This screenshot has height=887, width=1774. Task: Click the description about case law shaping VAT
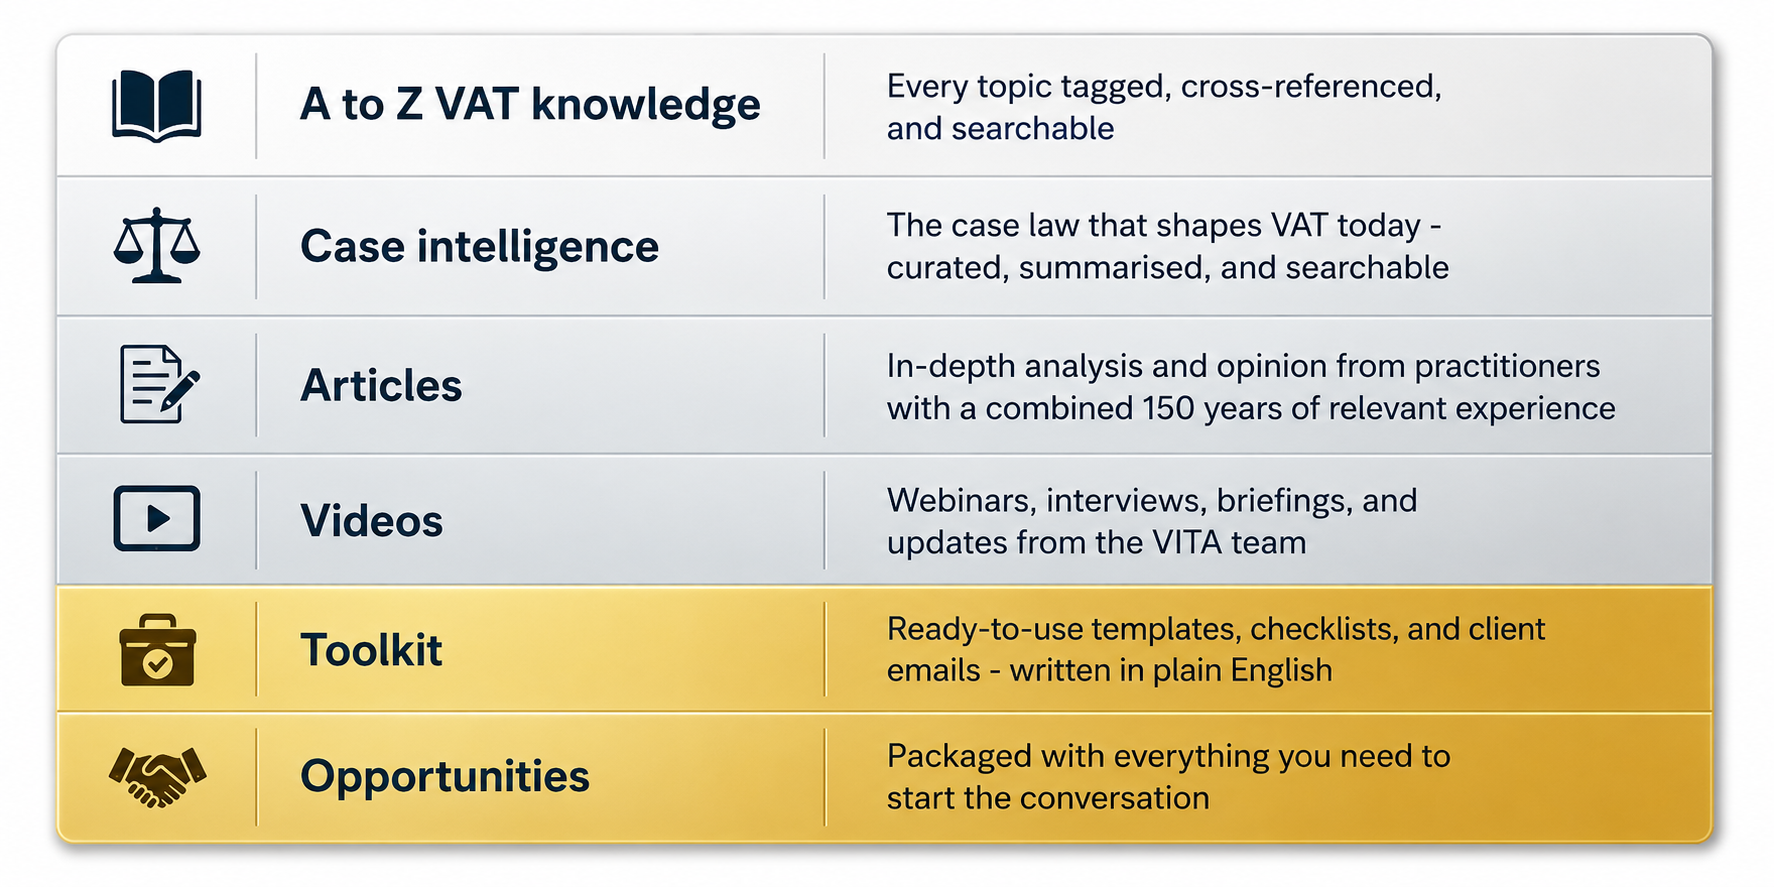click(x=1167, y=246)
